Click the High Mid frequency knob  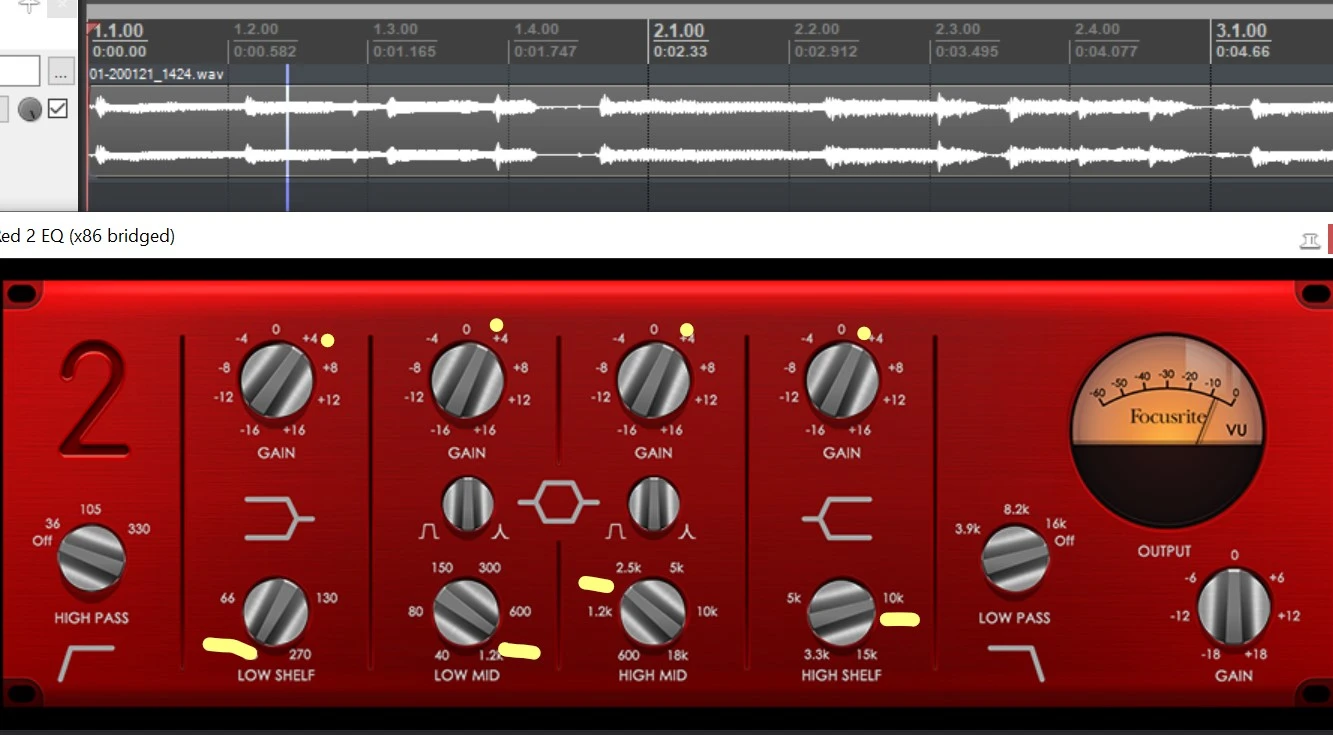coord(653,612)
